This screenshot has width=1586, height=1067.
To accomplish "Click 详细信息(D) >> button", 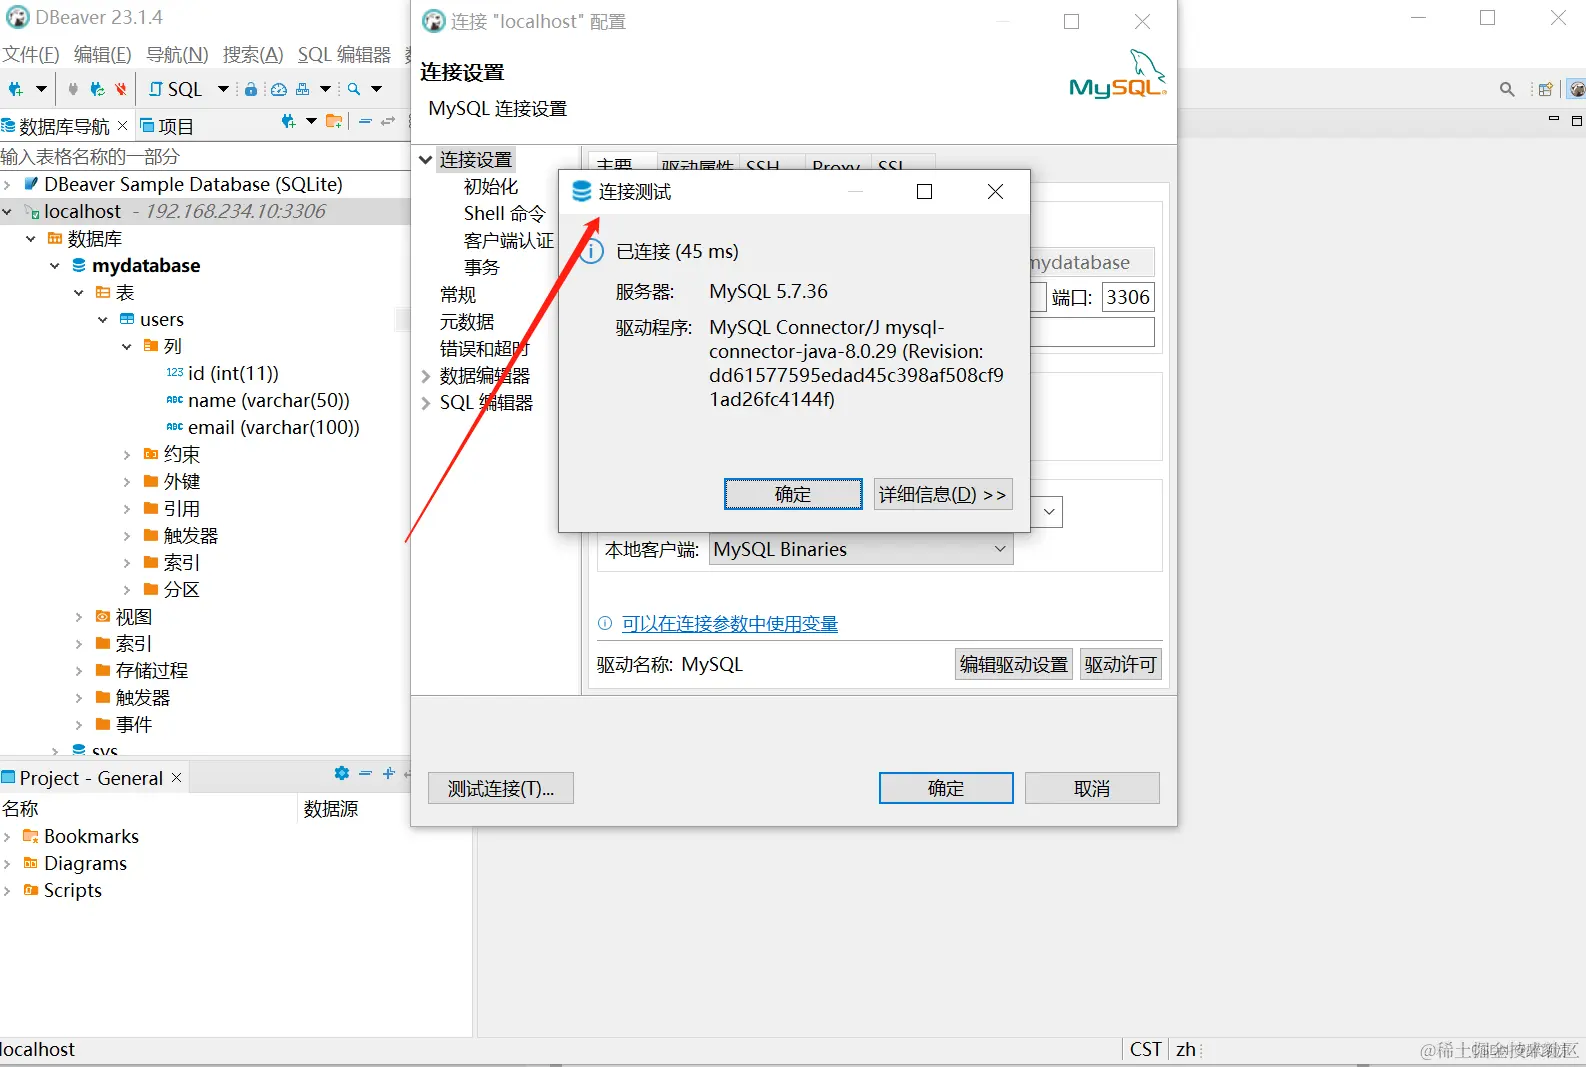I will 943,494.
